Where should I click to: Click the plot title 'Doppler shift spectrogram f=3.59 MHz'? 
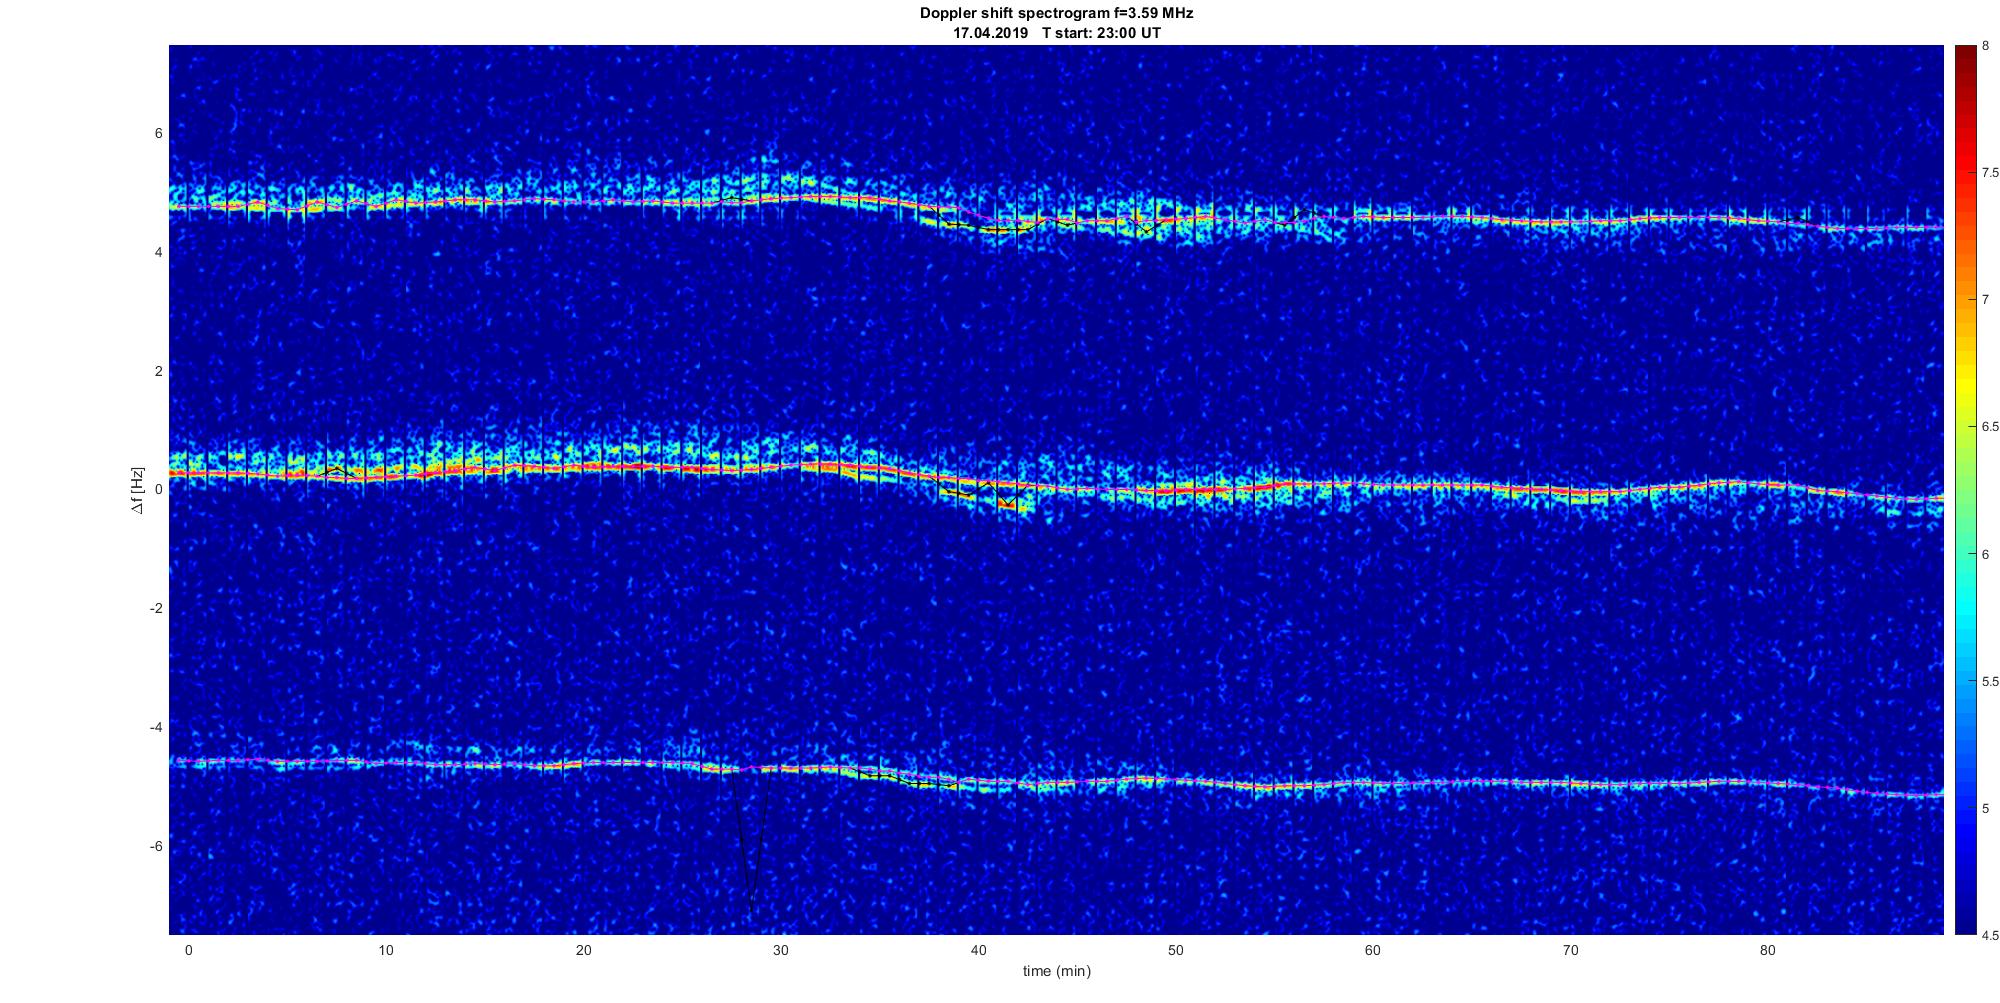click(x=1056, y=13)
